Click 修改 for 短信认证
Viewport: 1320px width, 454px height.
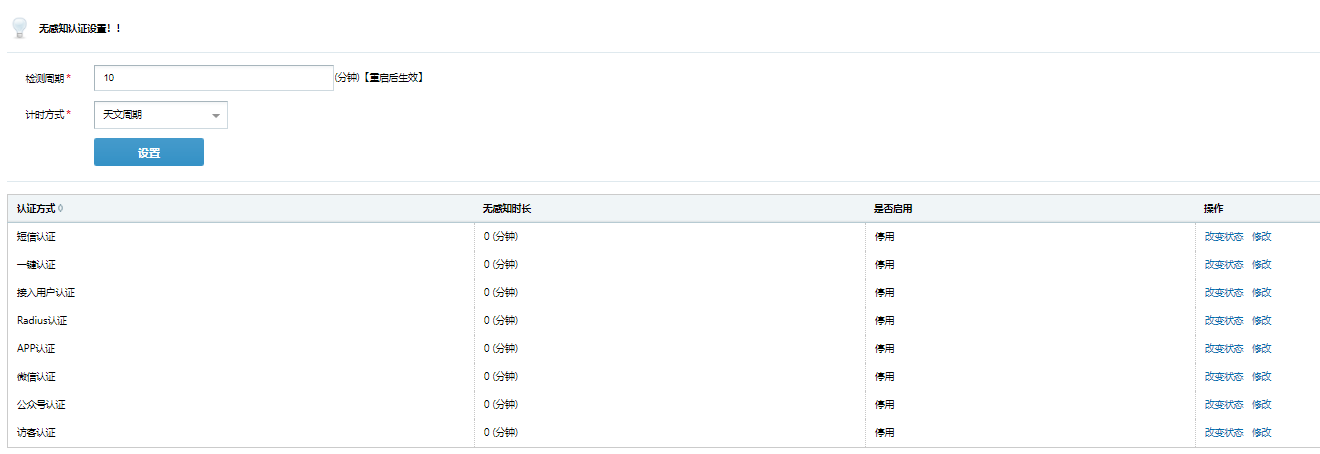click(x=1262, y=237)
